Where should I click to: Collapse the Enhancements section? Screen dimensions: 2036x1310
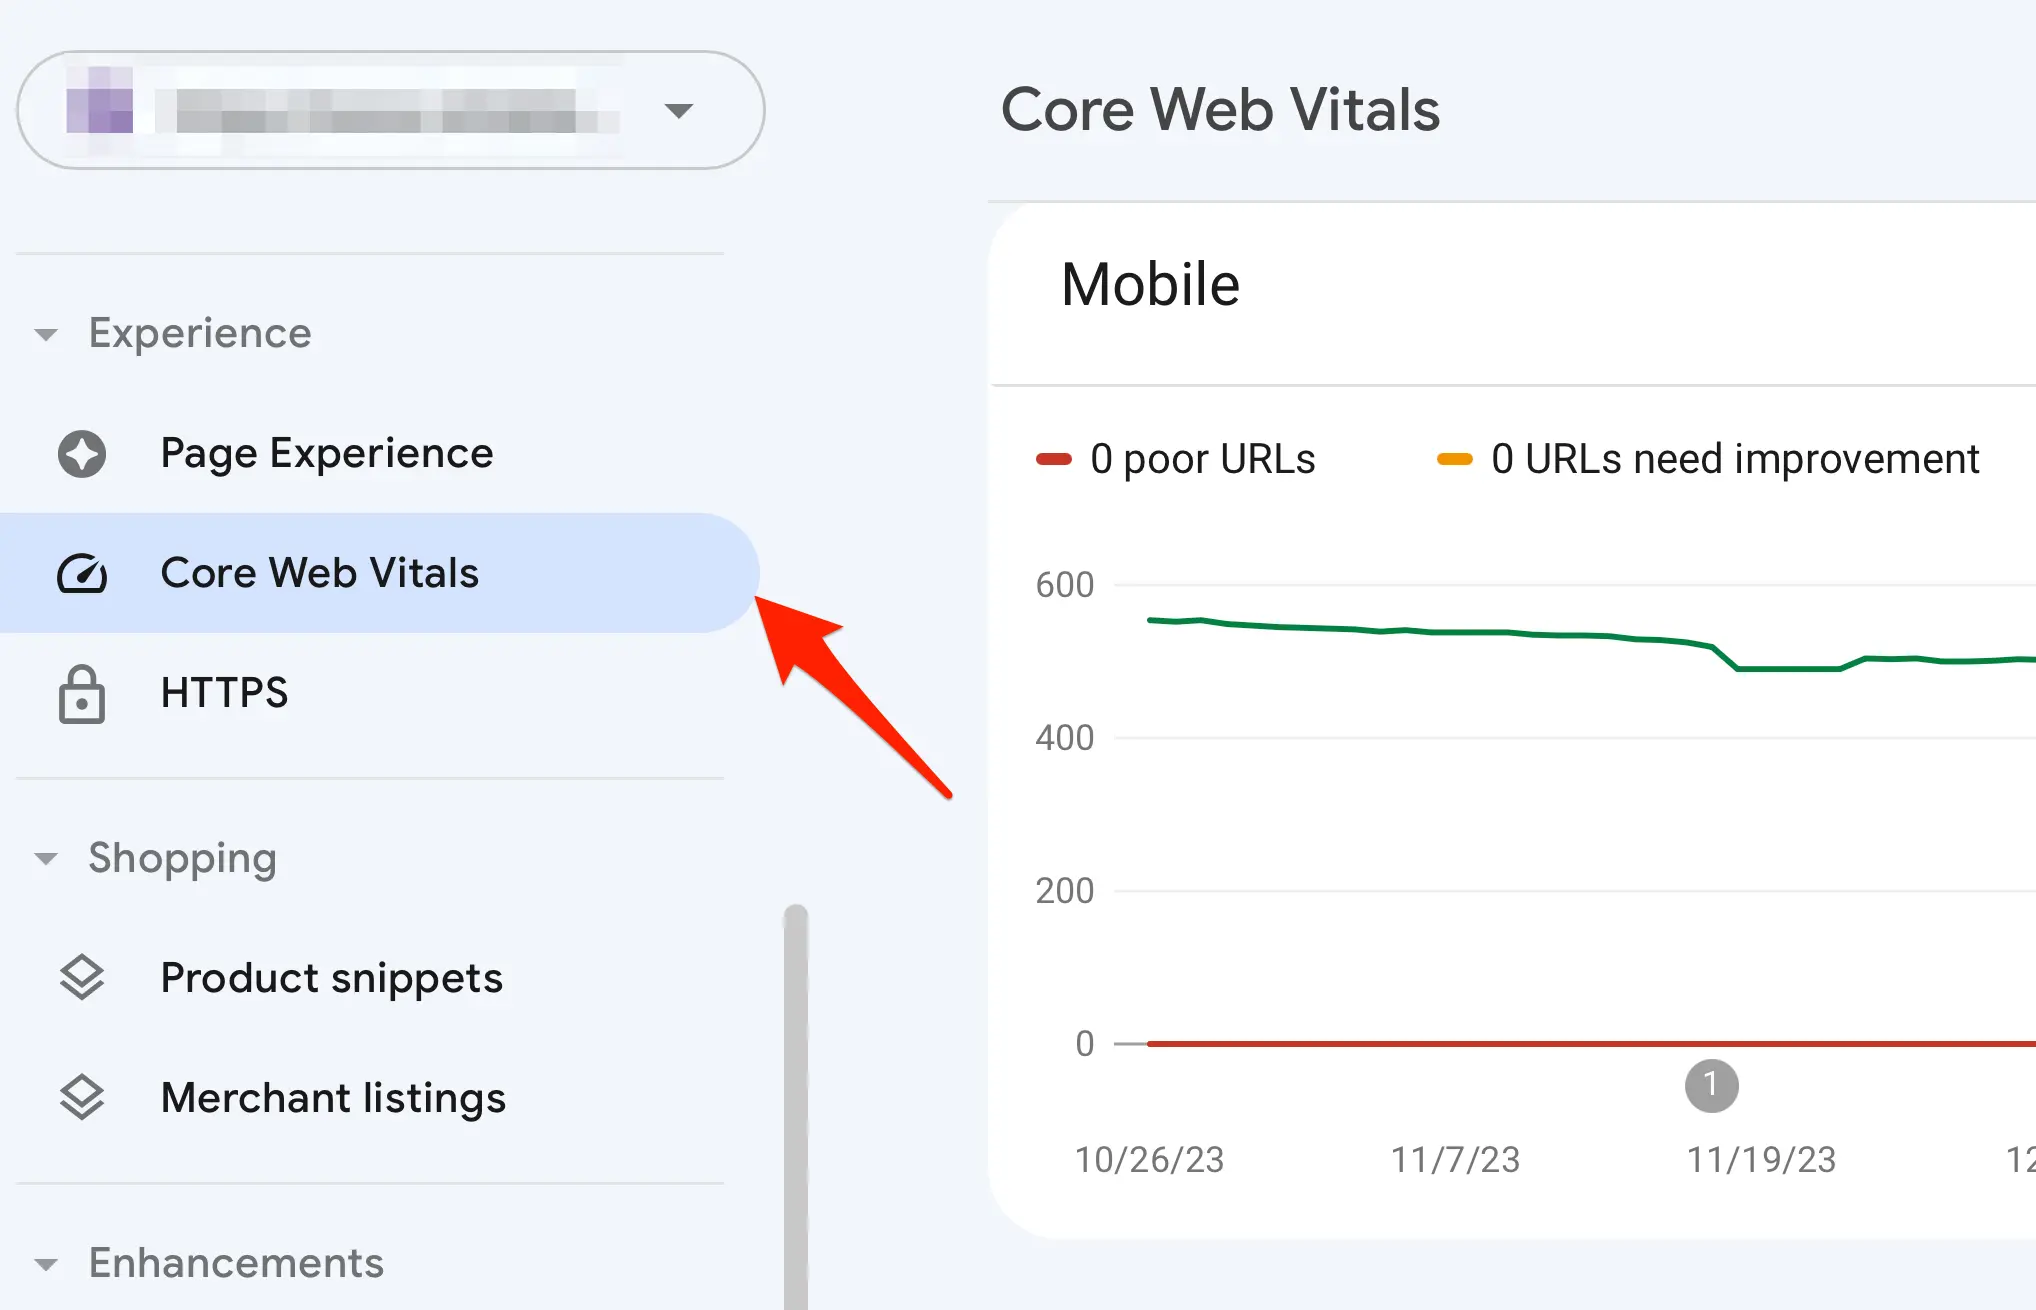coord(46,1264)
